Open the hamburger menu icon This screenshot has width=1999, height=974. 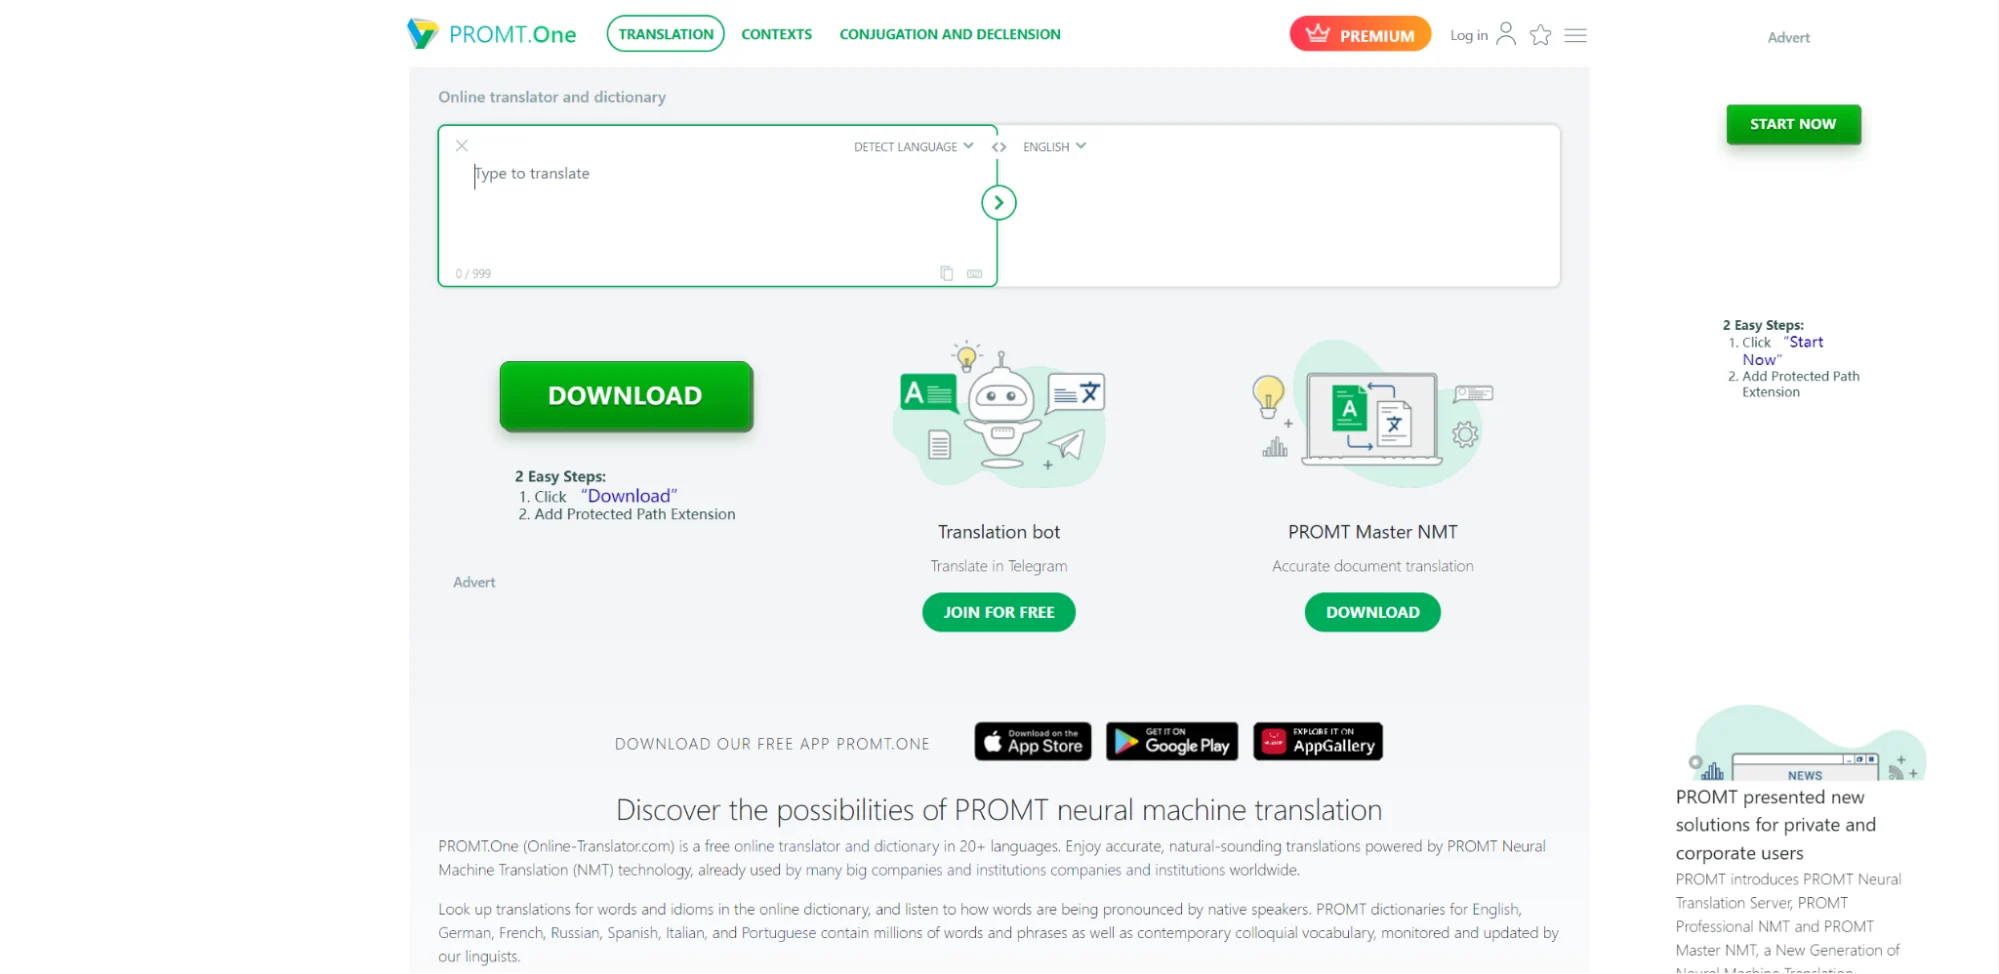tap(1576, 35)
